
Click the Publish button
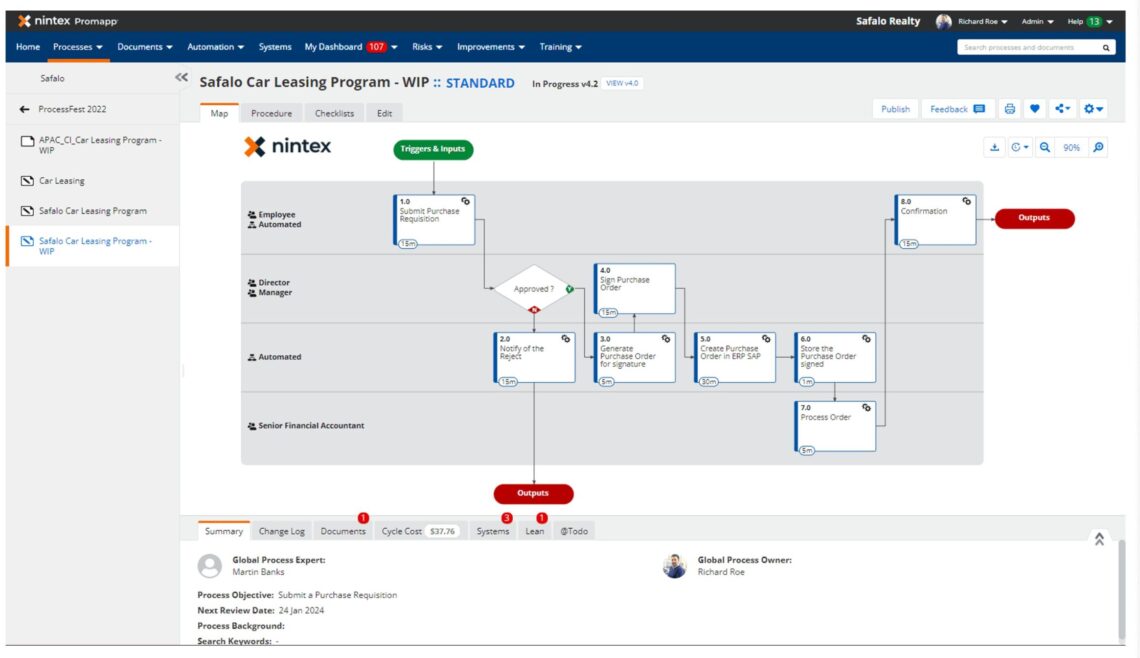pyautogui.click(x=895, y=109)
